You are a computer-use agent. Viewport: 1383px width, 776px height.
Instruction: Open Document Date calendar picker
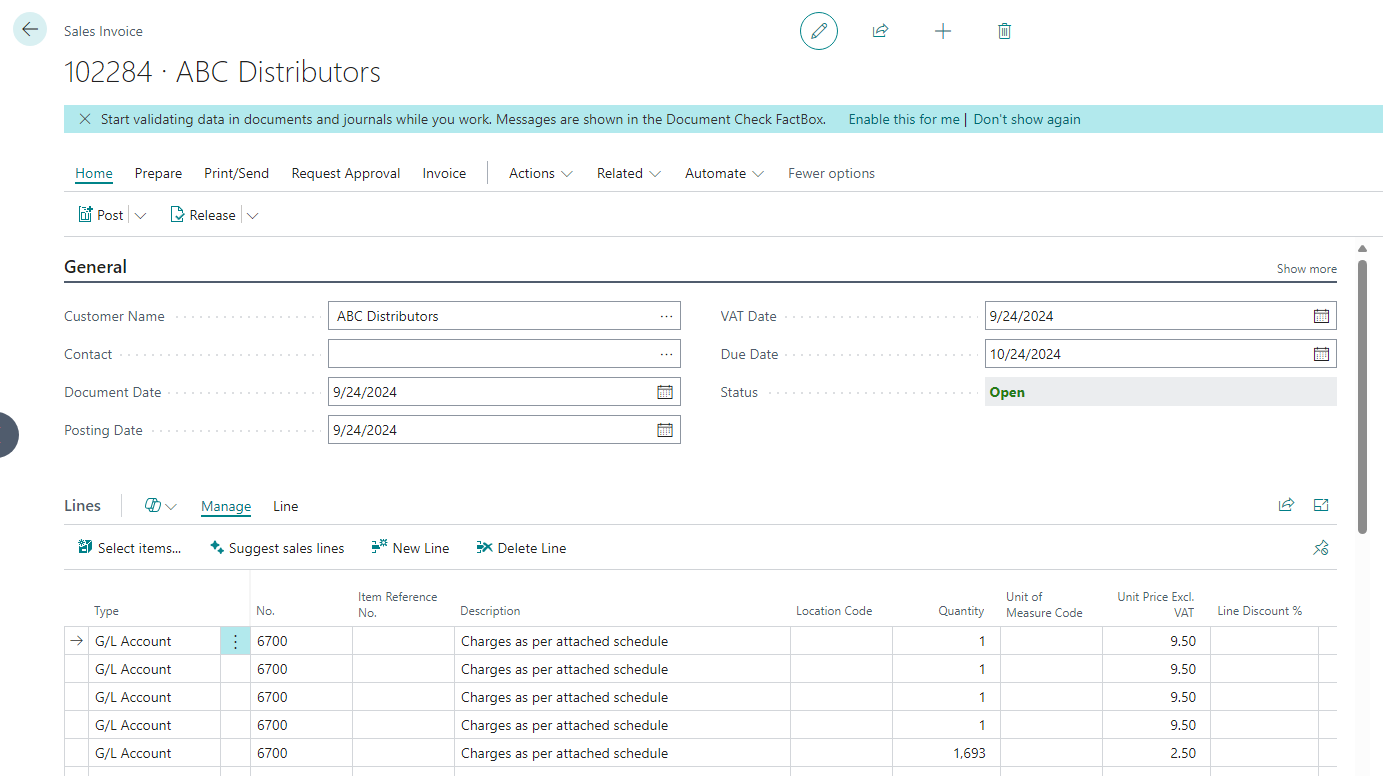click(x=665, y=392)
